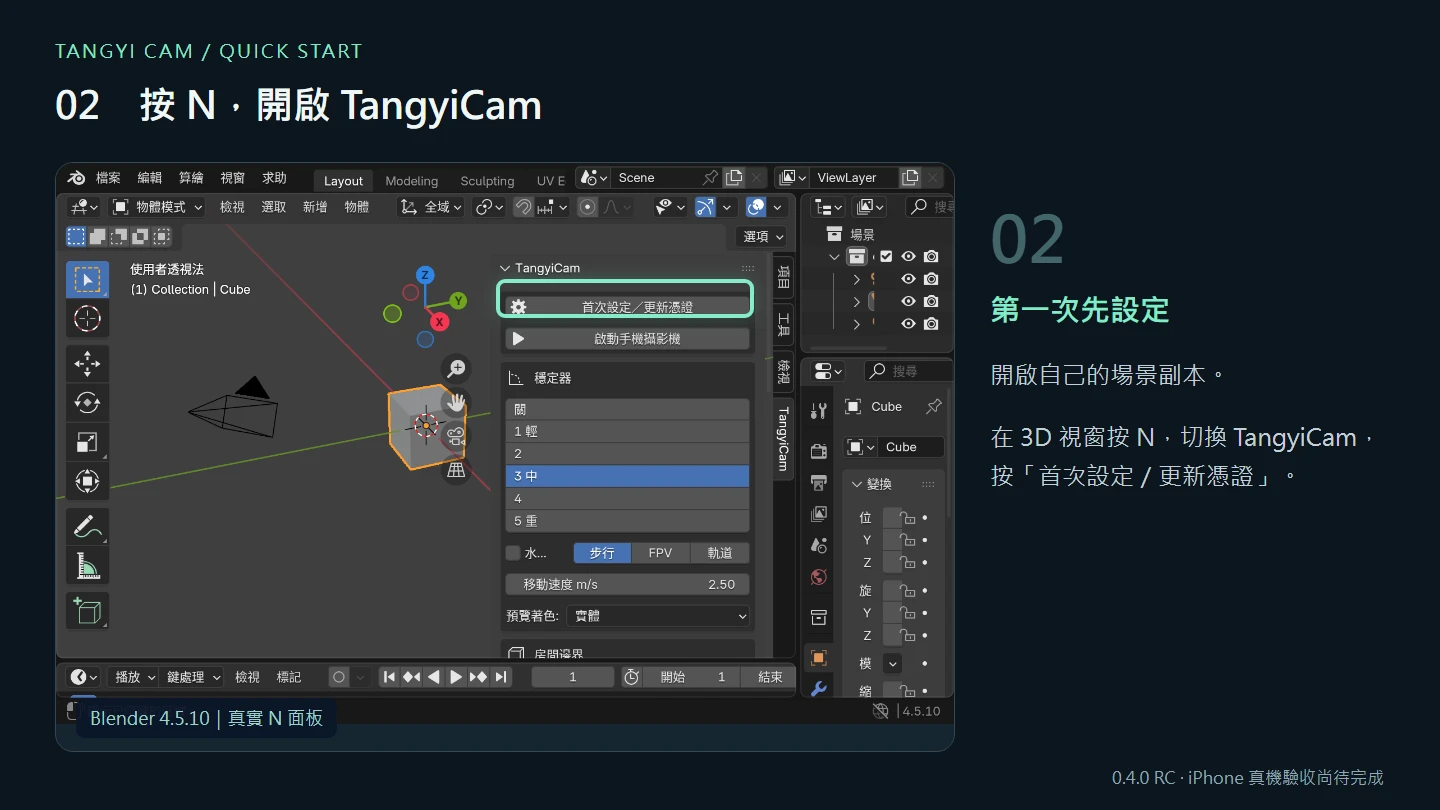Toggle the 水... checkbox
This screenshot has height=810, width=1440.
(513, 553)
